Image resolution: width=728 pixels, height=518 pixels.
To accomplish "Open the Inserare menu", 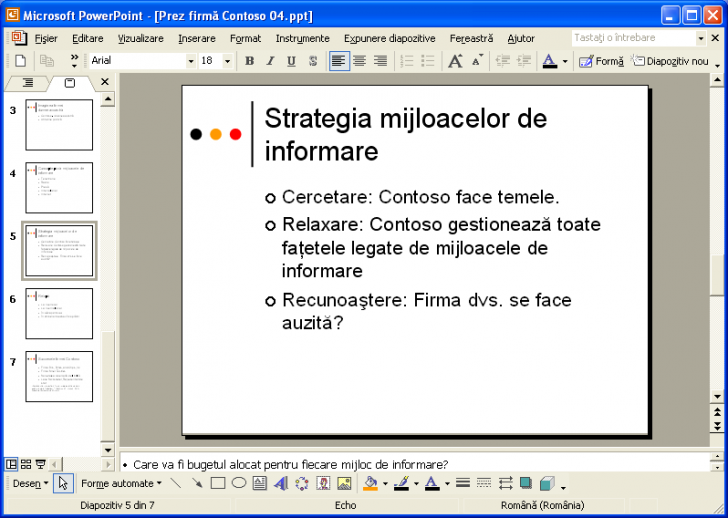I will pyautogui.click(x=197, y=39).
